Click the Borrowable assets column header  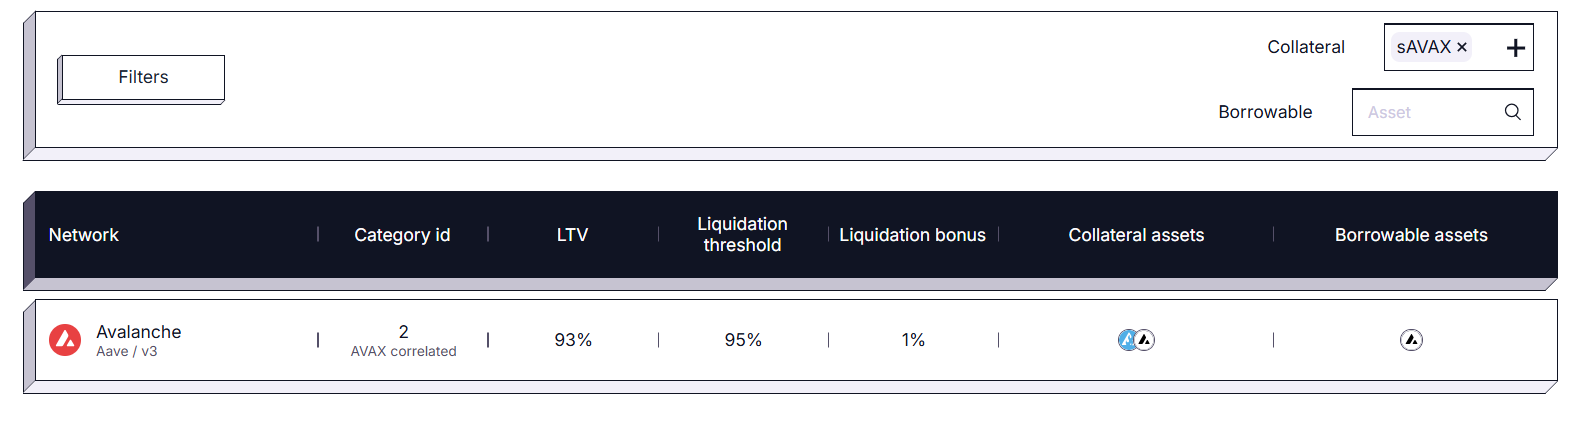[x=1411, y=235]
